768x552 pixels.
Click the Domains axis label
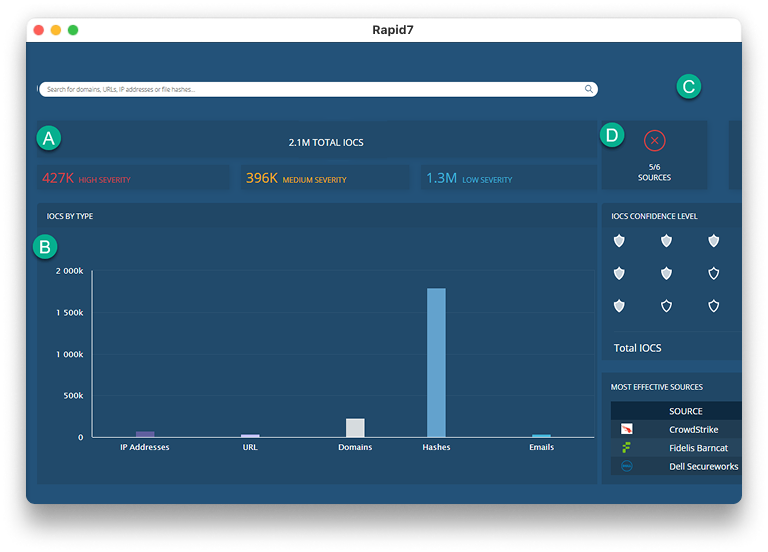coord(355,447)
